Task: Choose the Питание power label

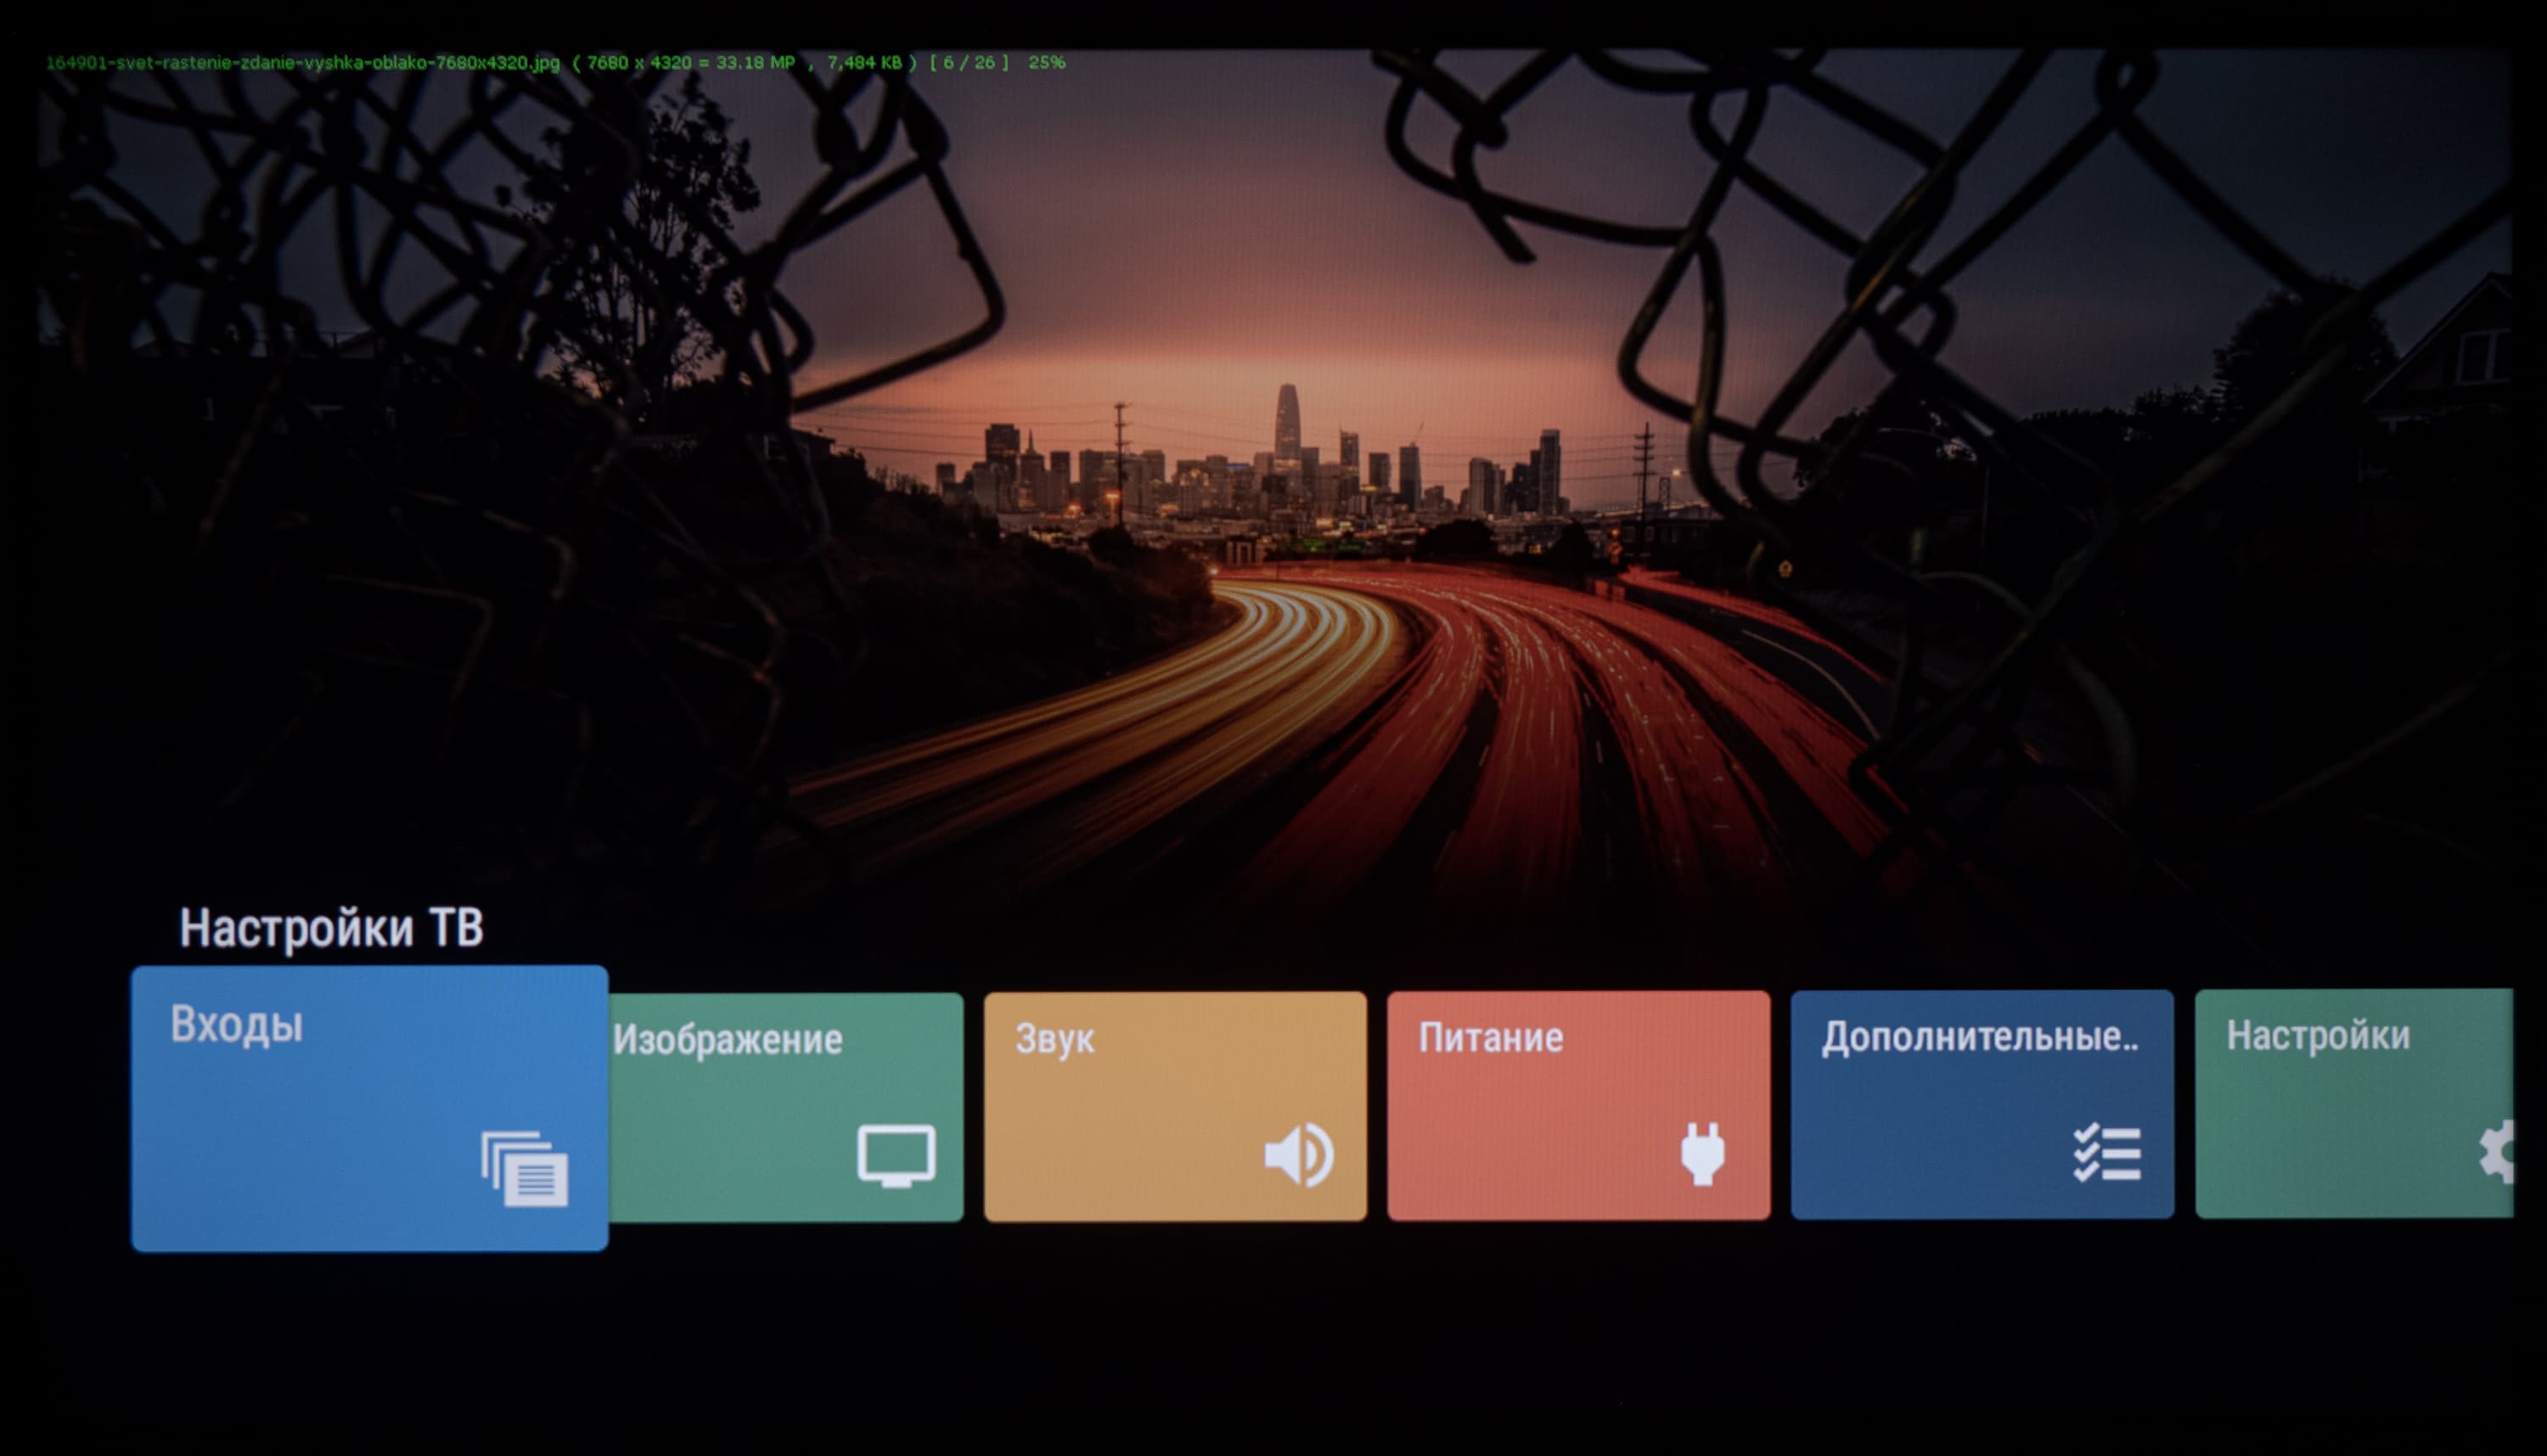Action: (x=1490, y=1038)
